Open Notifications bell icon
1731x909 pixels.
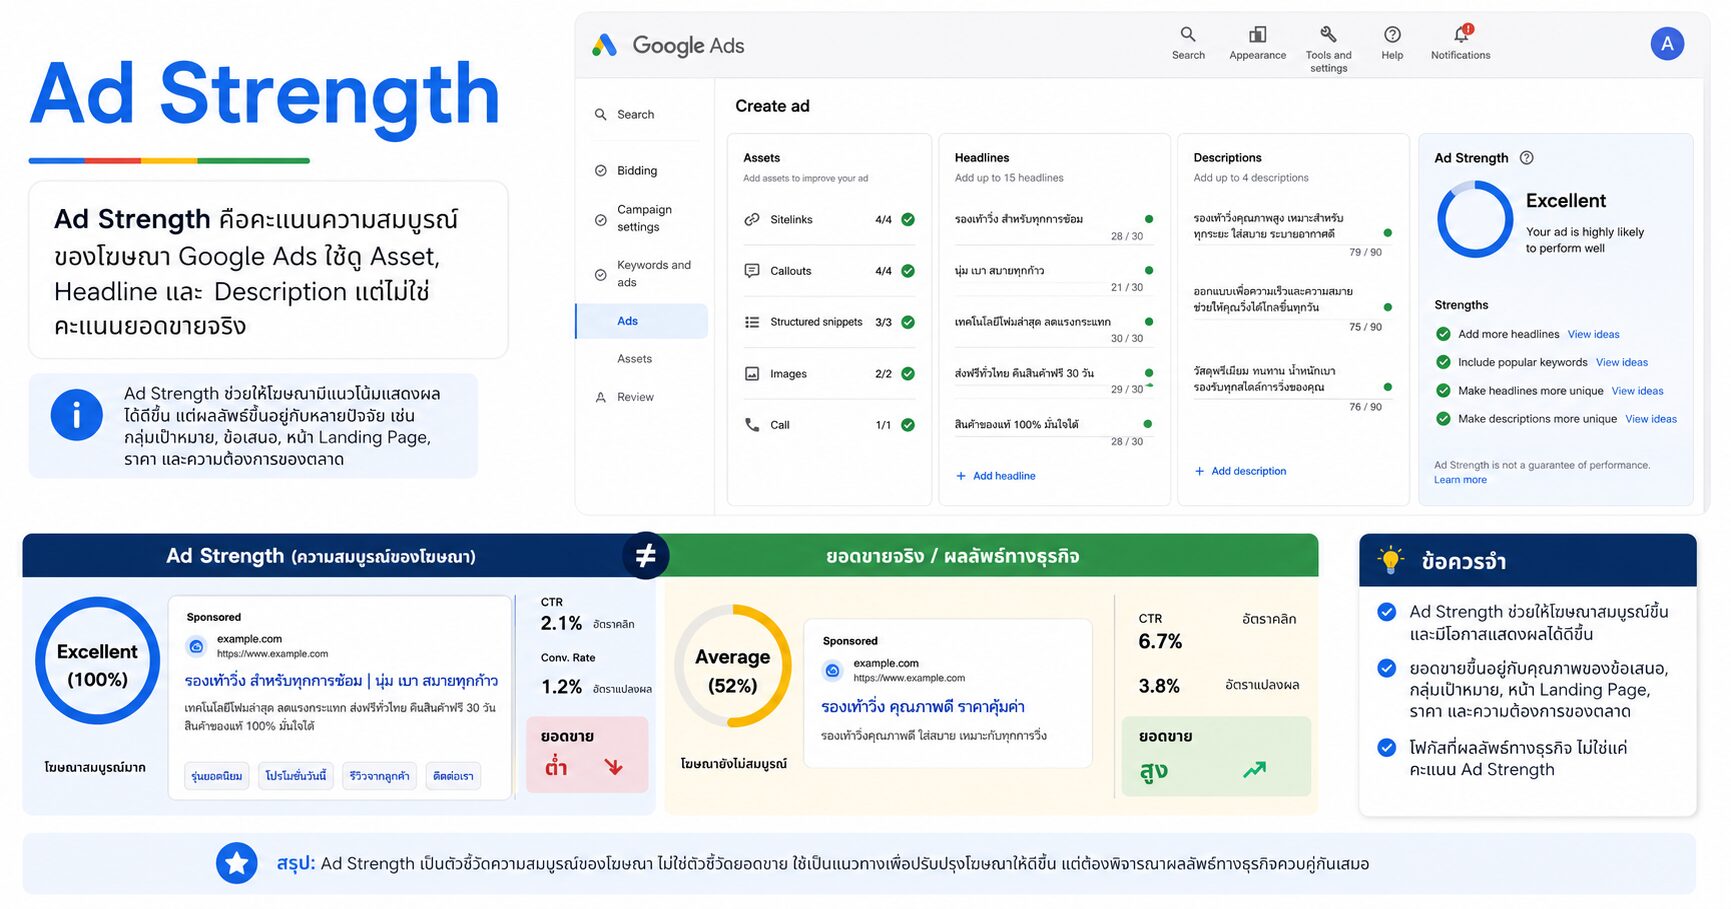click(1461, 34)
